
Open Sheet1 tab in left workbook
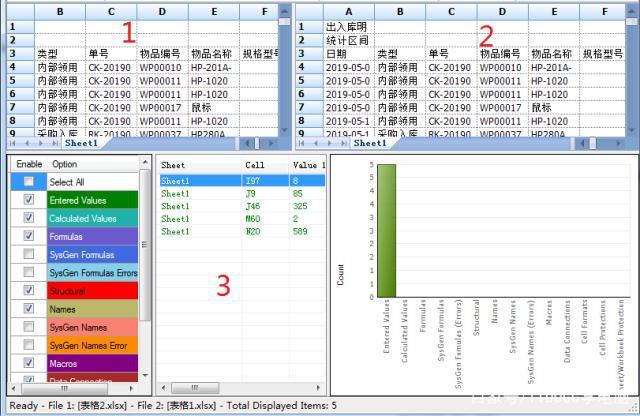pos(81,143)
